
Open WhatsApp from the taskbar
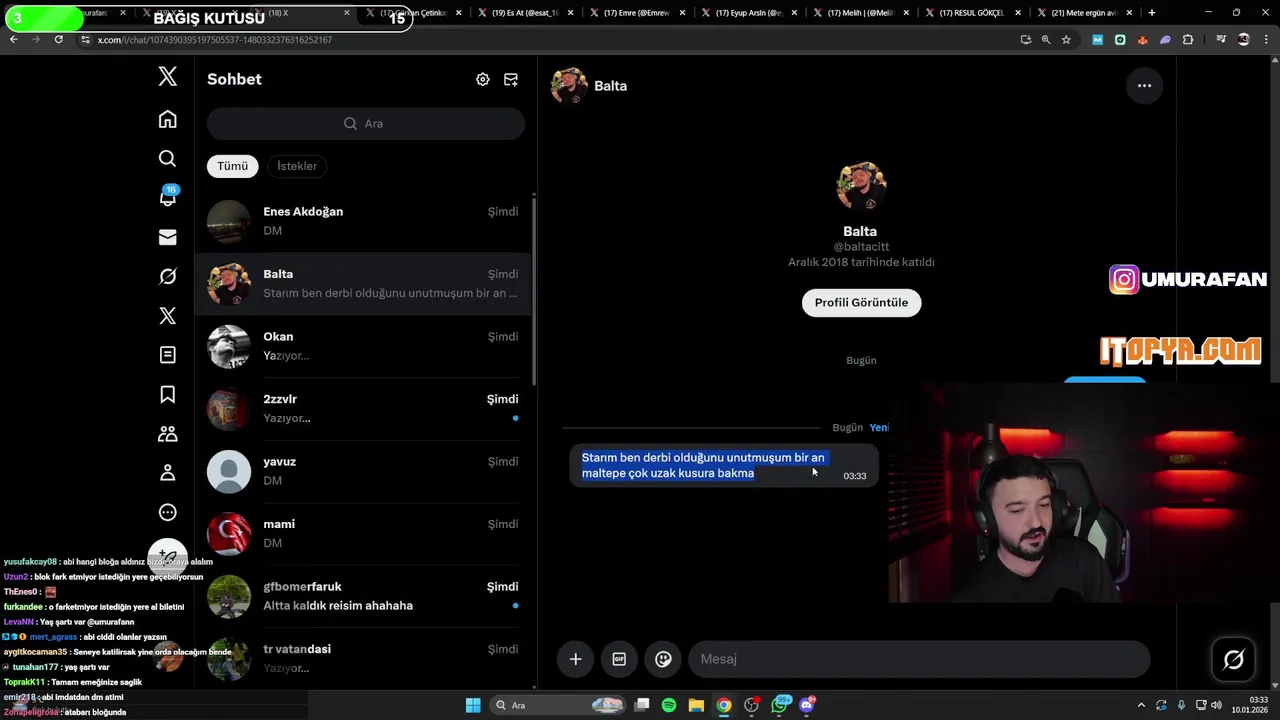(780, 705)
